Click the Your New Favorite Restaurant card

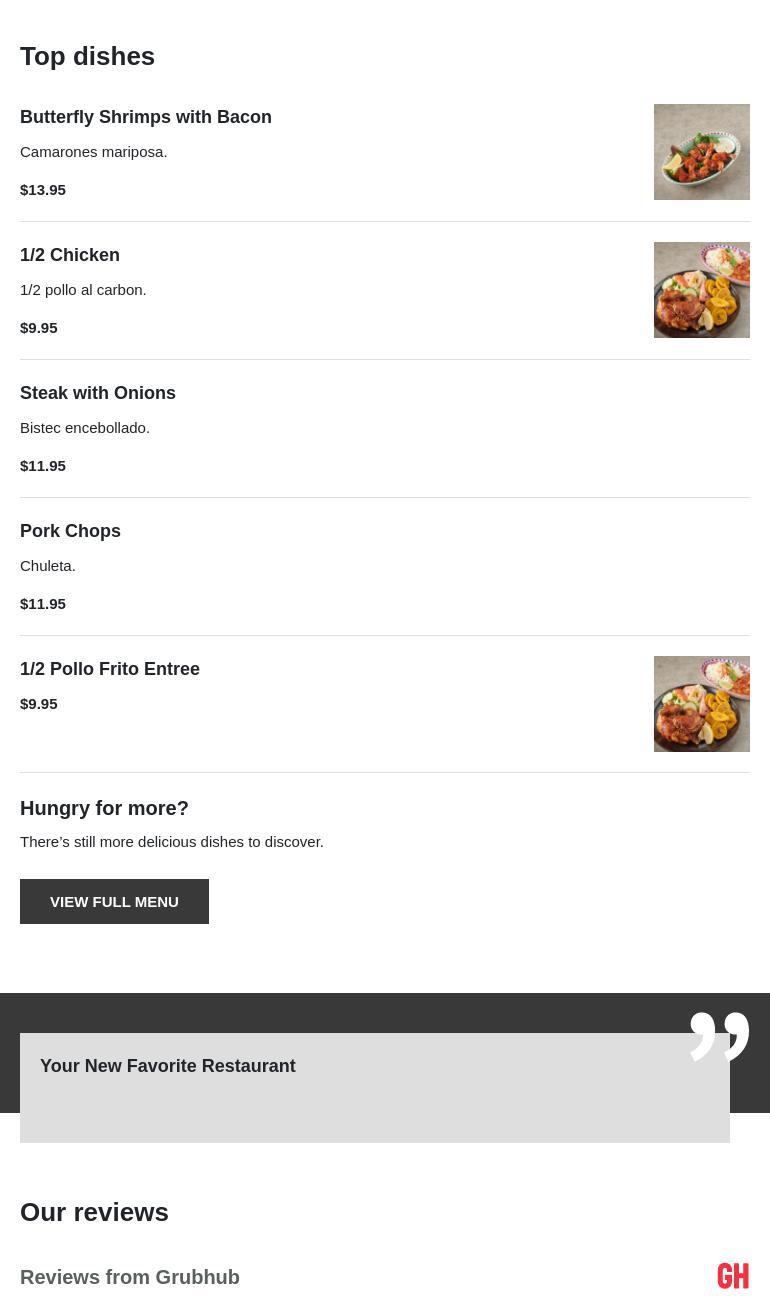[x=374, y=1087]
